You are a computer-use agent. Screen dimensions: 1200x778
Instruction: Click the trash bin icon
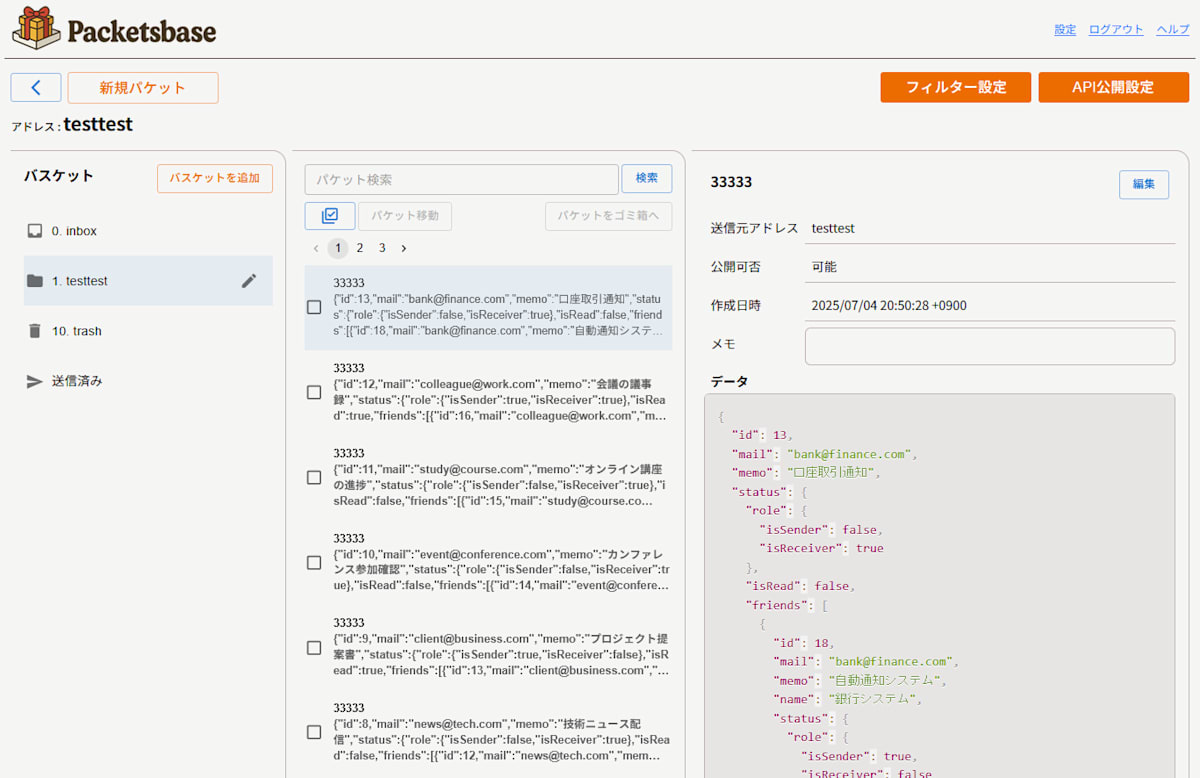pyautogui.click(x=35, y=331)
